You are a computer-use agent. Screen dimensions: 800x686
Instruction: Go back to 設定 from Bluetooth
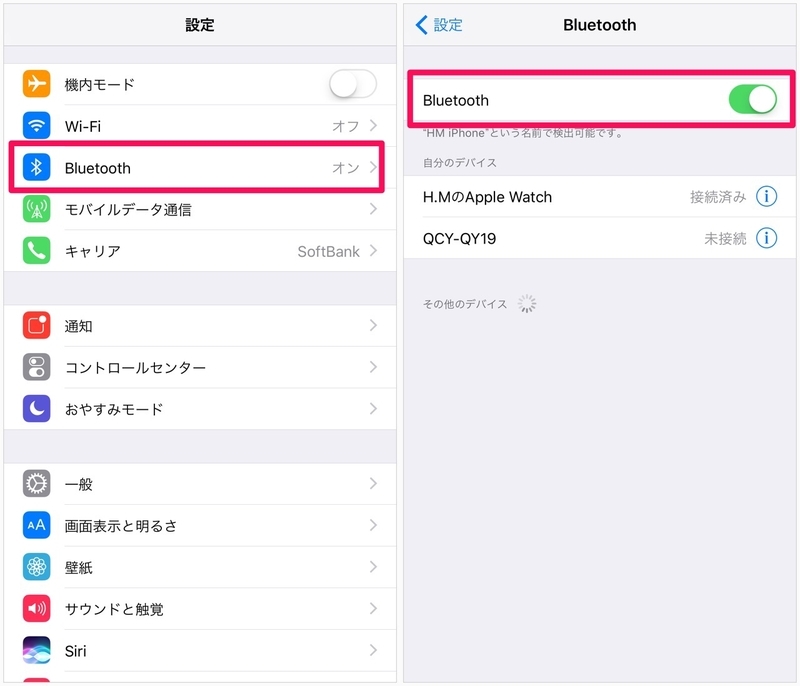pos(439,24)
